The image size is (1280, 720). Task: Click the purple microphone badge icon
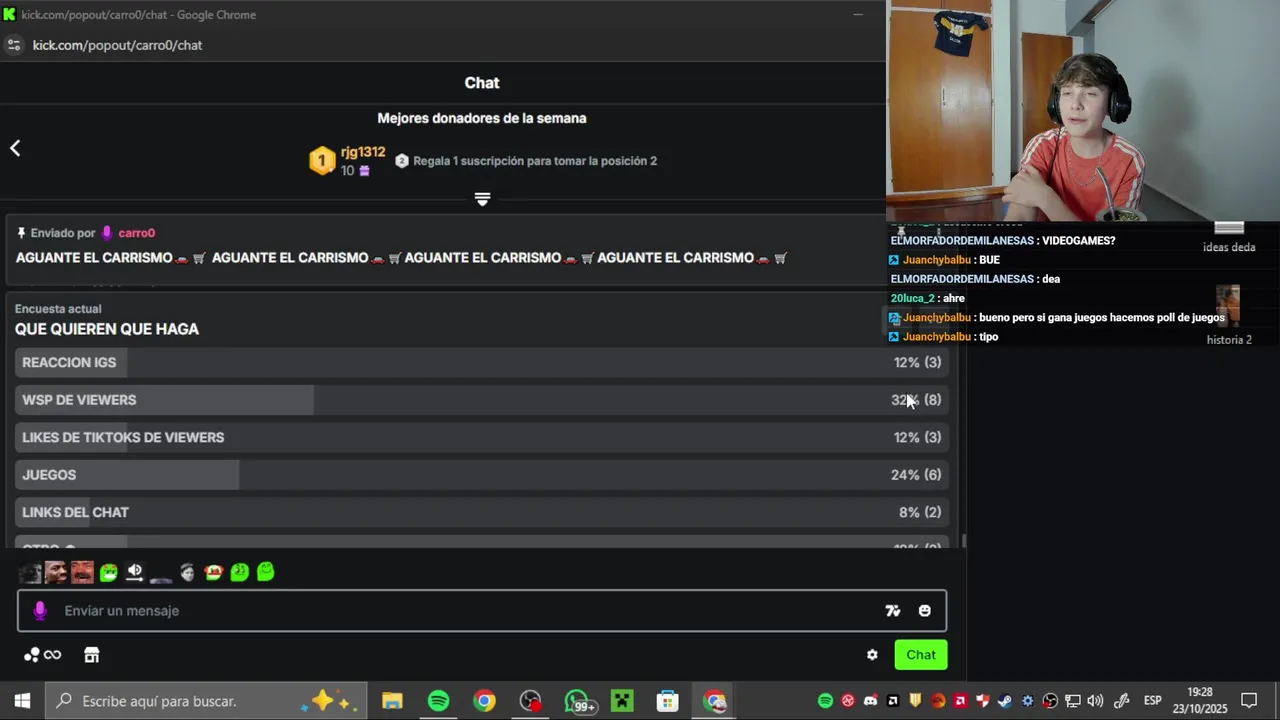[x=40, y=611]
